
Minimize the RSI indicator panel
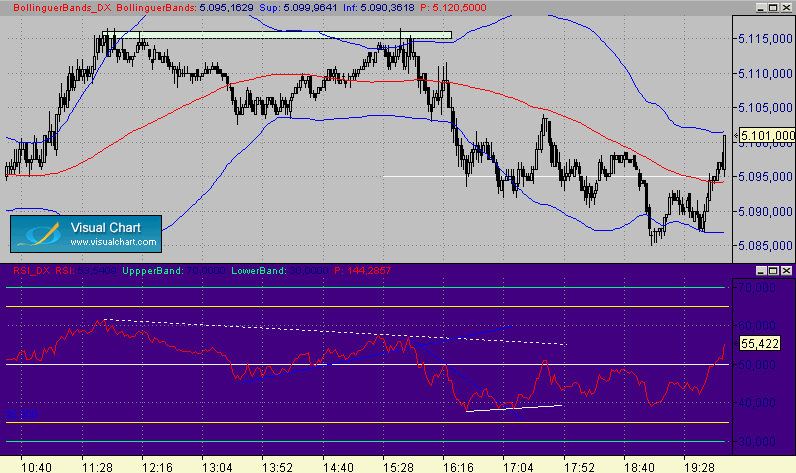[x=760, y=271]
